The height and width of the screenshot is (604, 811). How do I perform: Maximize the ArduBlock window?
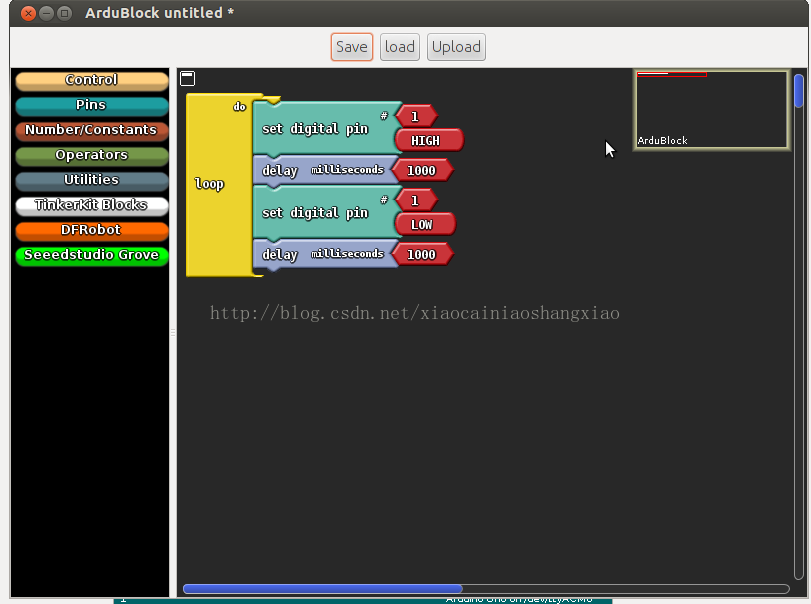(64, 13)
